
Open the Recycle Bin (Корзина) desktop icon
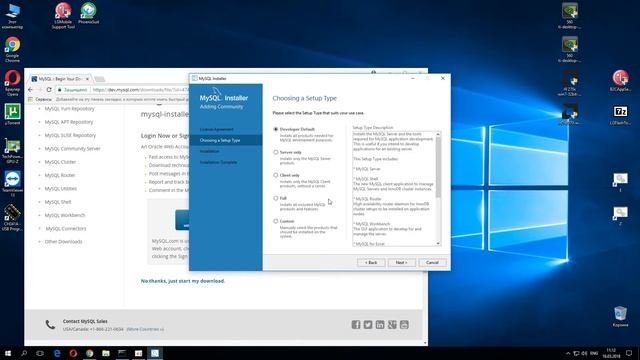620,316
